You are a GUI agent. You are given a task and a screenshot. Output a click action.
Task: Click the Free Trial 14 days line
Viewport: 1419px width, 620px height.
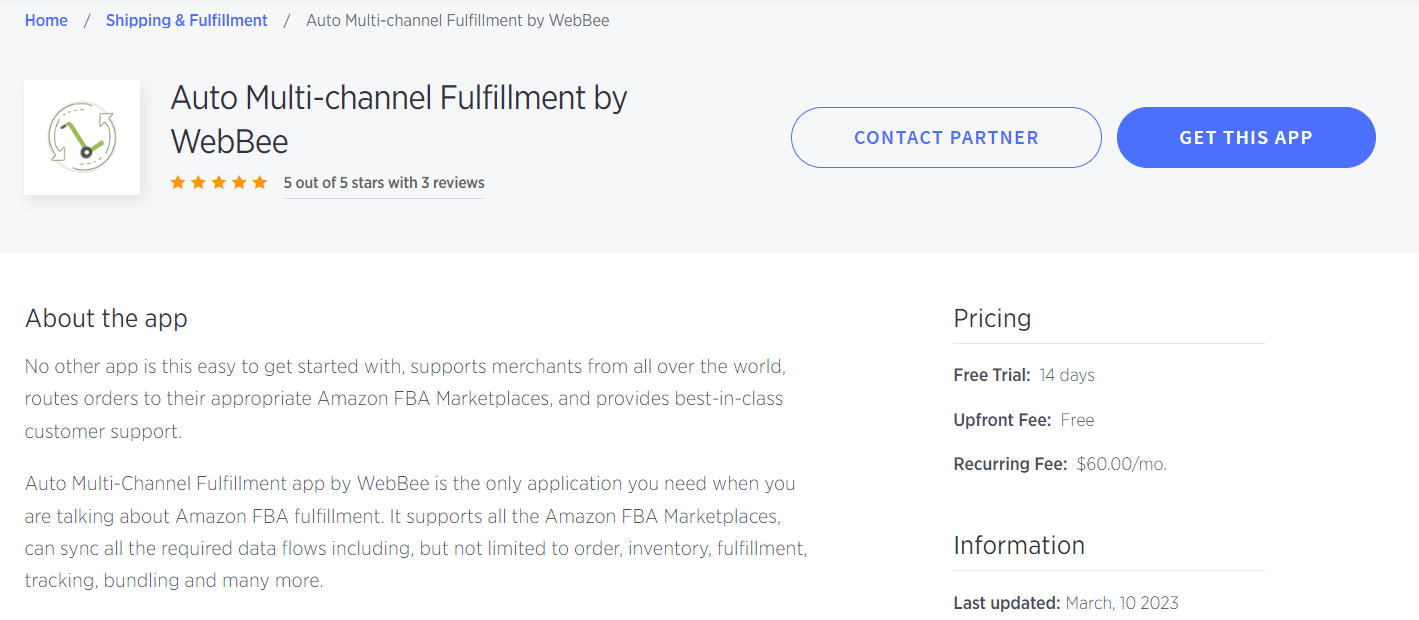(1024, 375)
